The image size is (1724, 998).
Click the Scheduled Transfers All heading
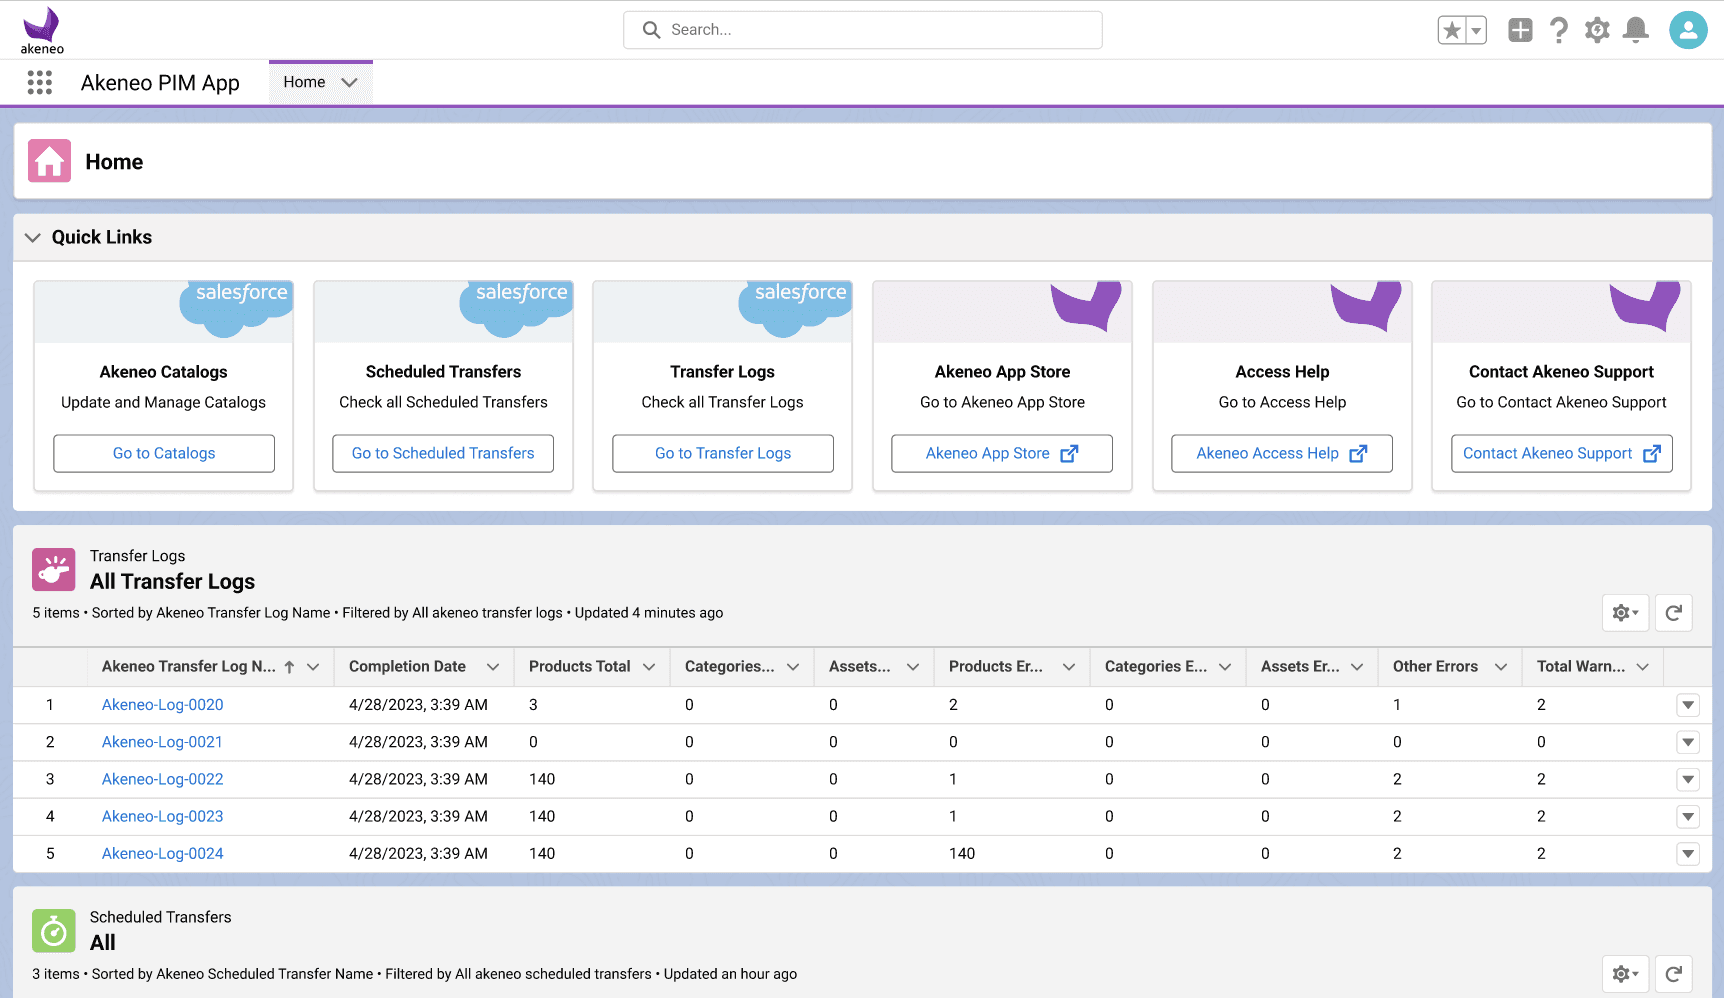click(103, 943)
